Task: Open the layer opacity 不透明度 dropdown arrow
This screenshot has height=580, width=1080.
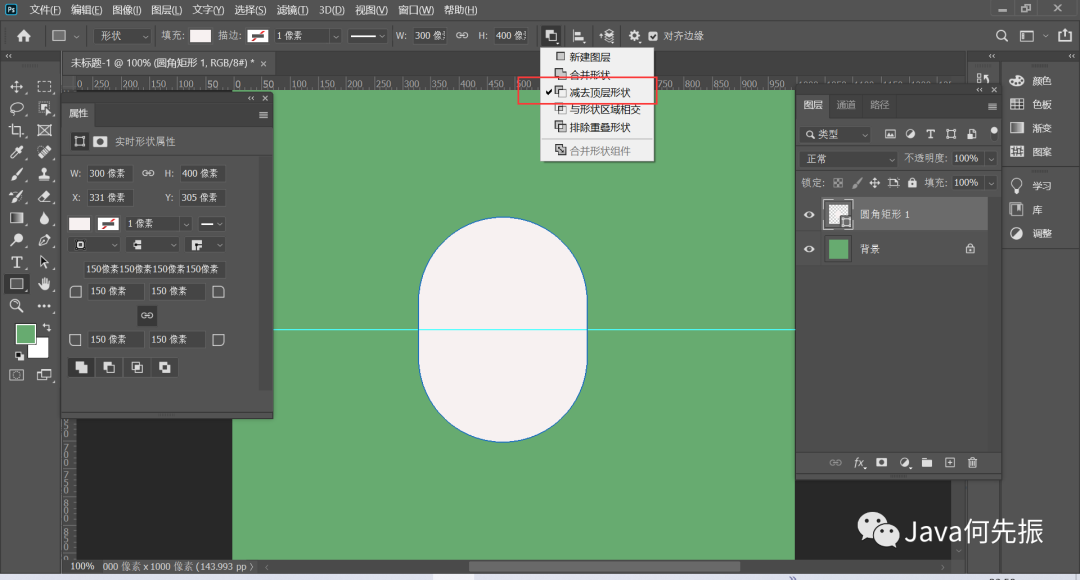Action: [x=991, y=159]
